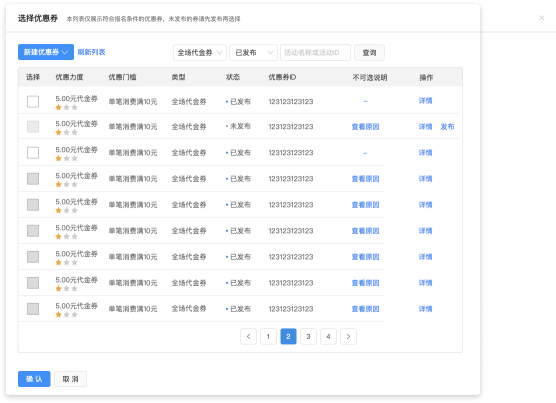Click the third star in the unpublished row

[74, 132]
